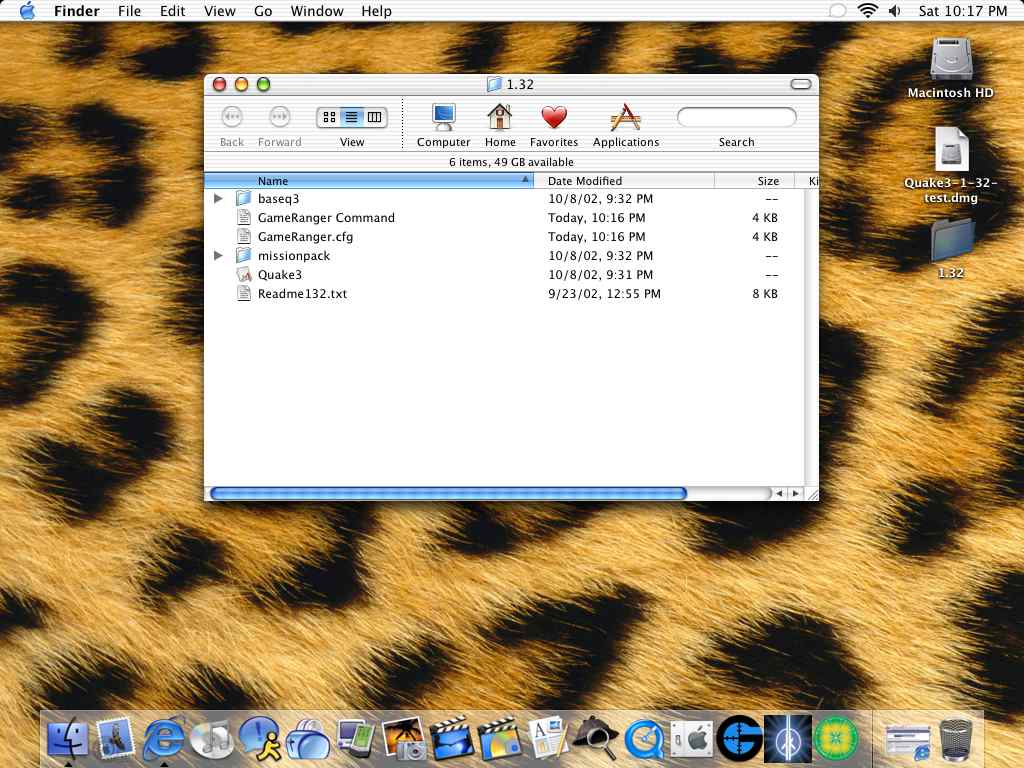This screenshot has height=768, width=1024.
Task: Open the Finder application menu
Action: [76, 11]
